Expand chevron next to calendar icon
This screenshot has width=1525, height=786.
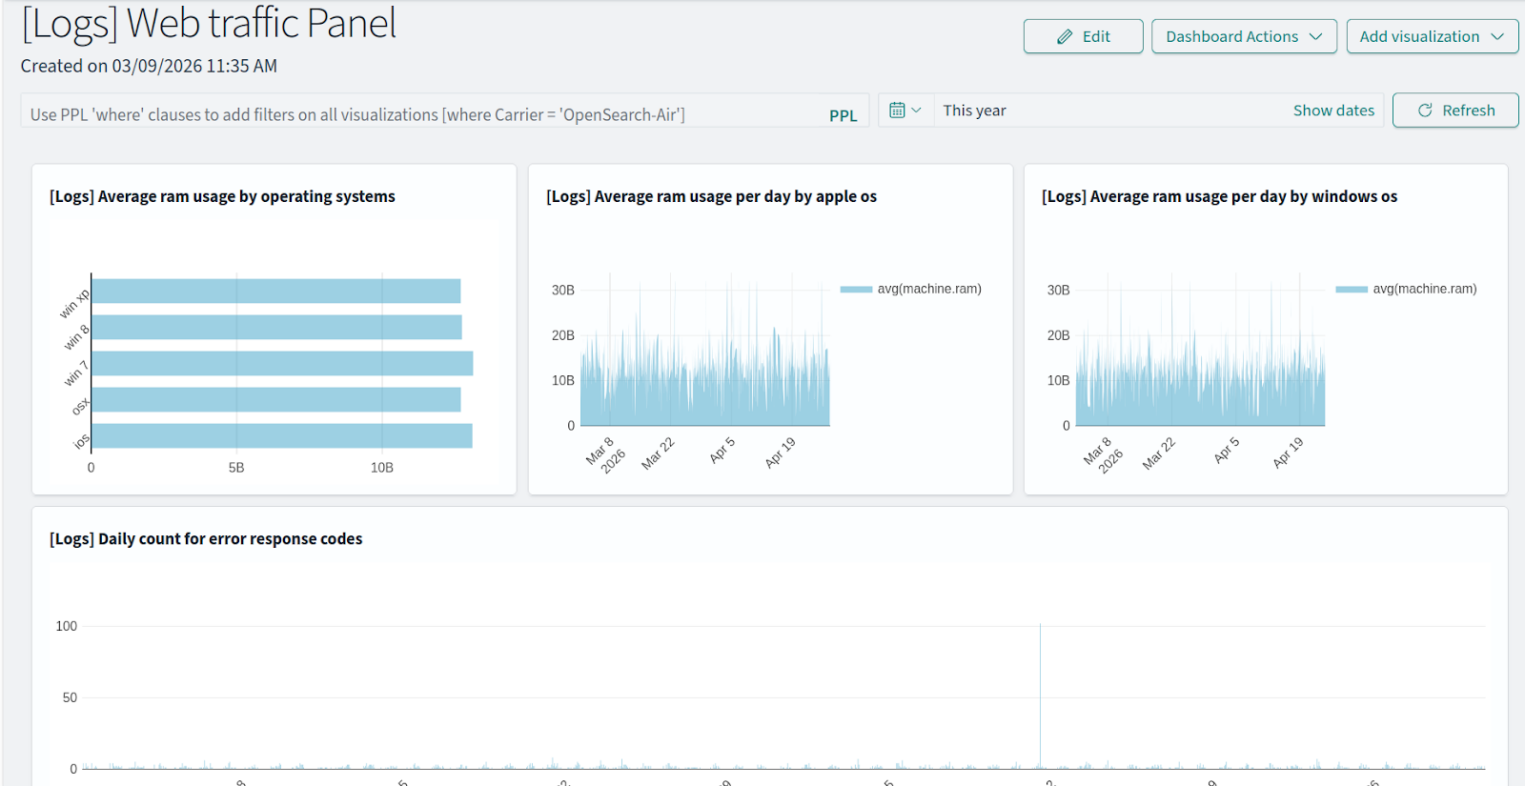(916, 110)
